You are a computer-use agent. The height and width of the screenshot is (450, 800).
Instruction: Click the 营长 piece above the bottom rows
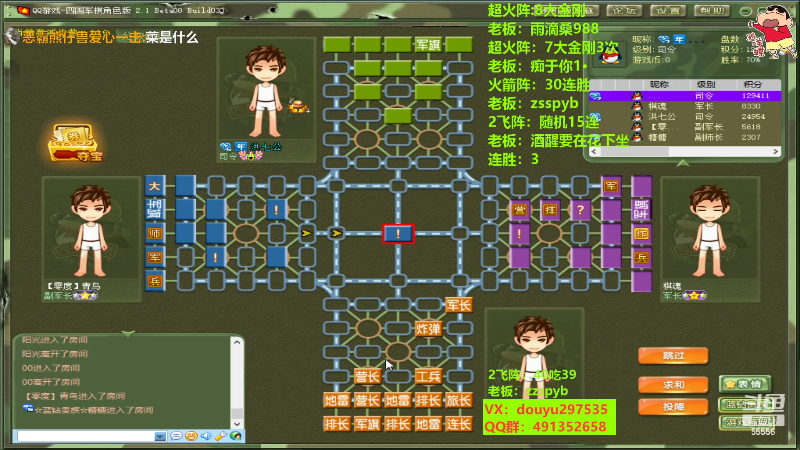click(367, 377)
